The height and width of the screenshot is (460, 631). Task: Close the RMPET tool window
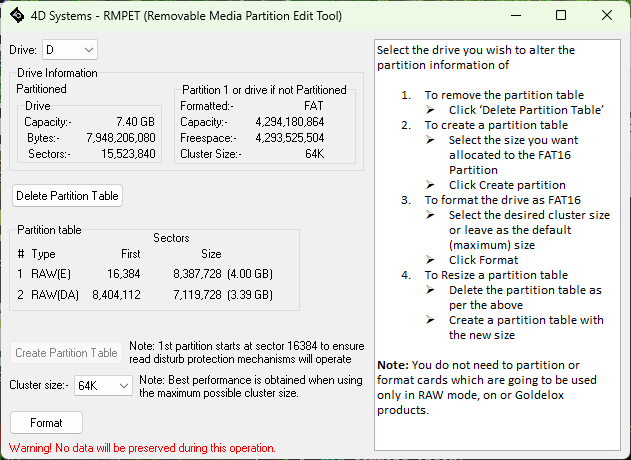607,16
